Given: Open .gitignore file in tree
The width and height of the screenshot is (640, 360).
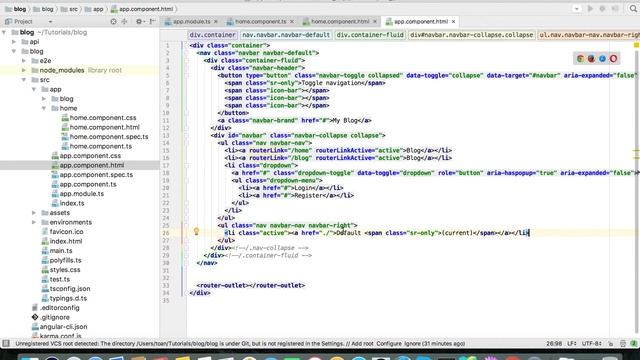Looking at the screenshot, I should (x=55, y=317).
